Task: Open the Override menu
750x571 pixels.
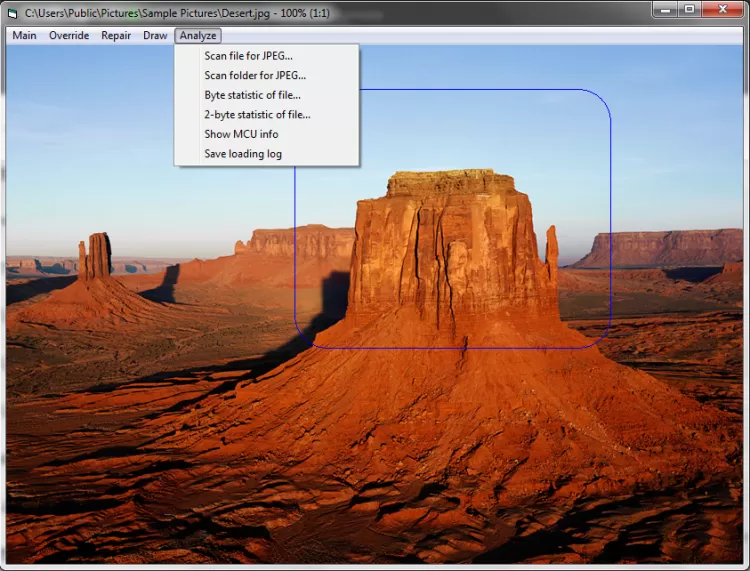Action: point(69,35)
